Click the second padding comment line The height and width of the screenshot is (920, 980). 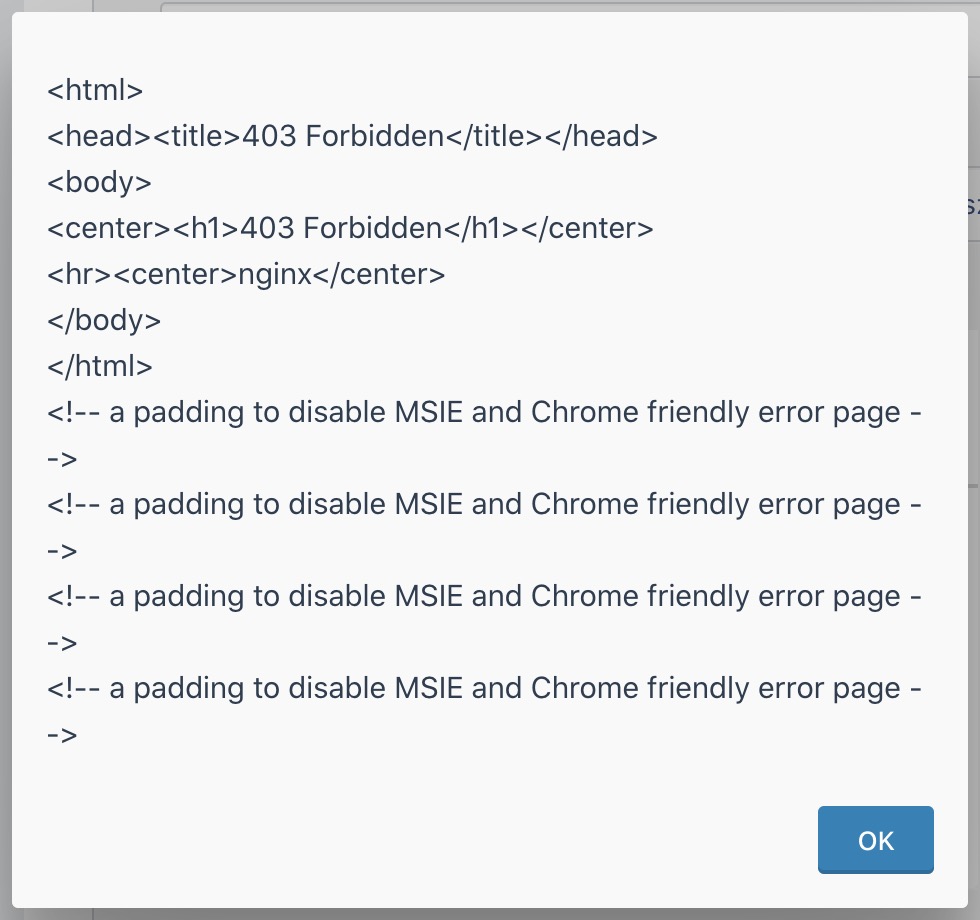click(483, 504)
